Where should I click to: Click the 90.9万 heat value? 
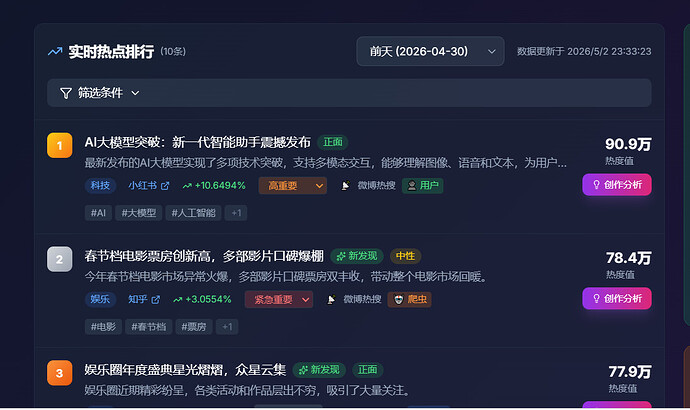click(x=628, y=144)
